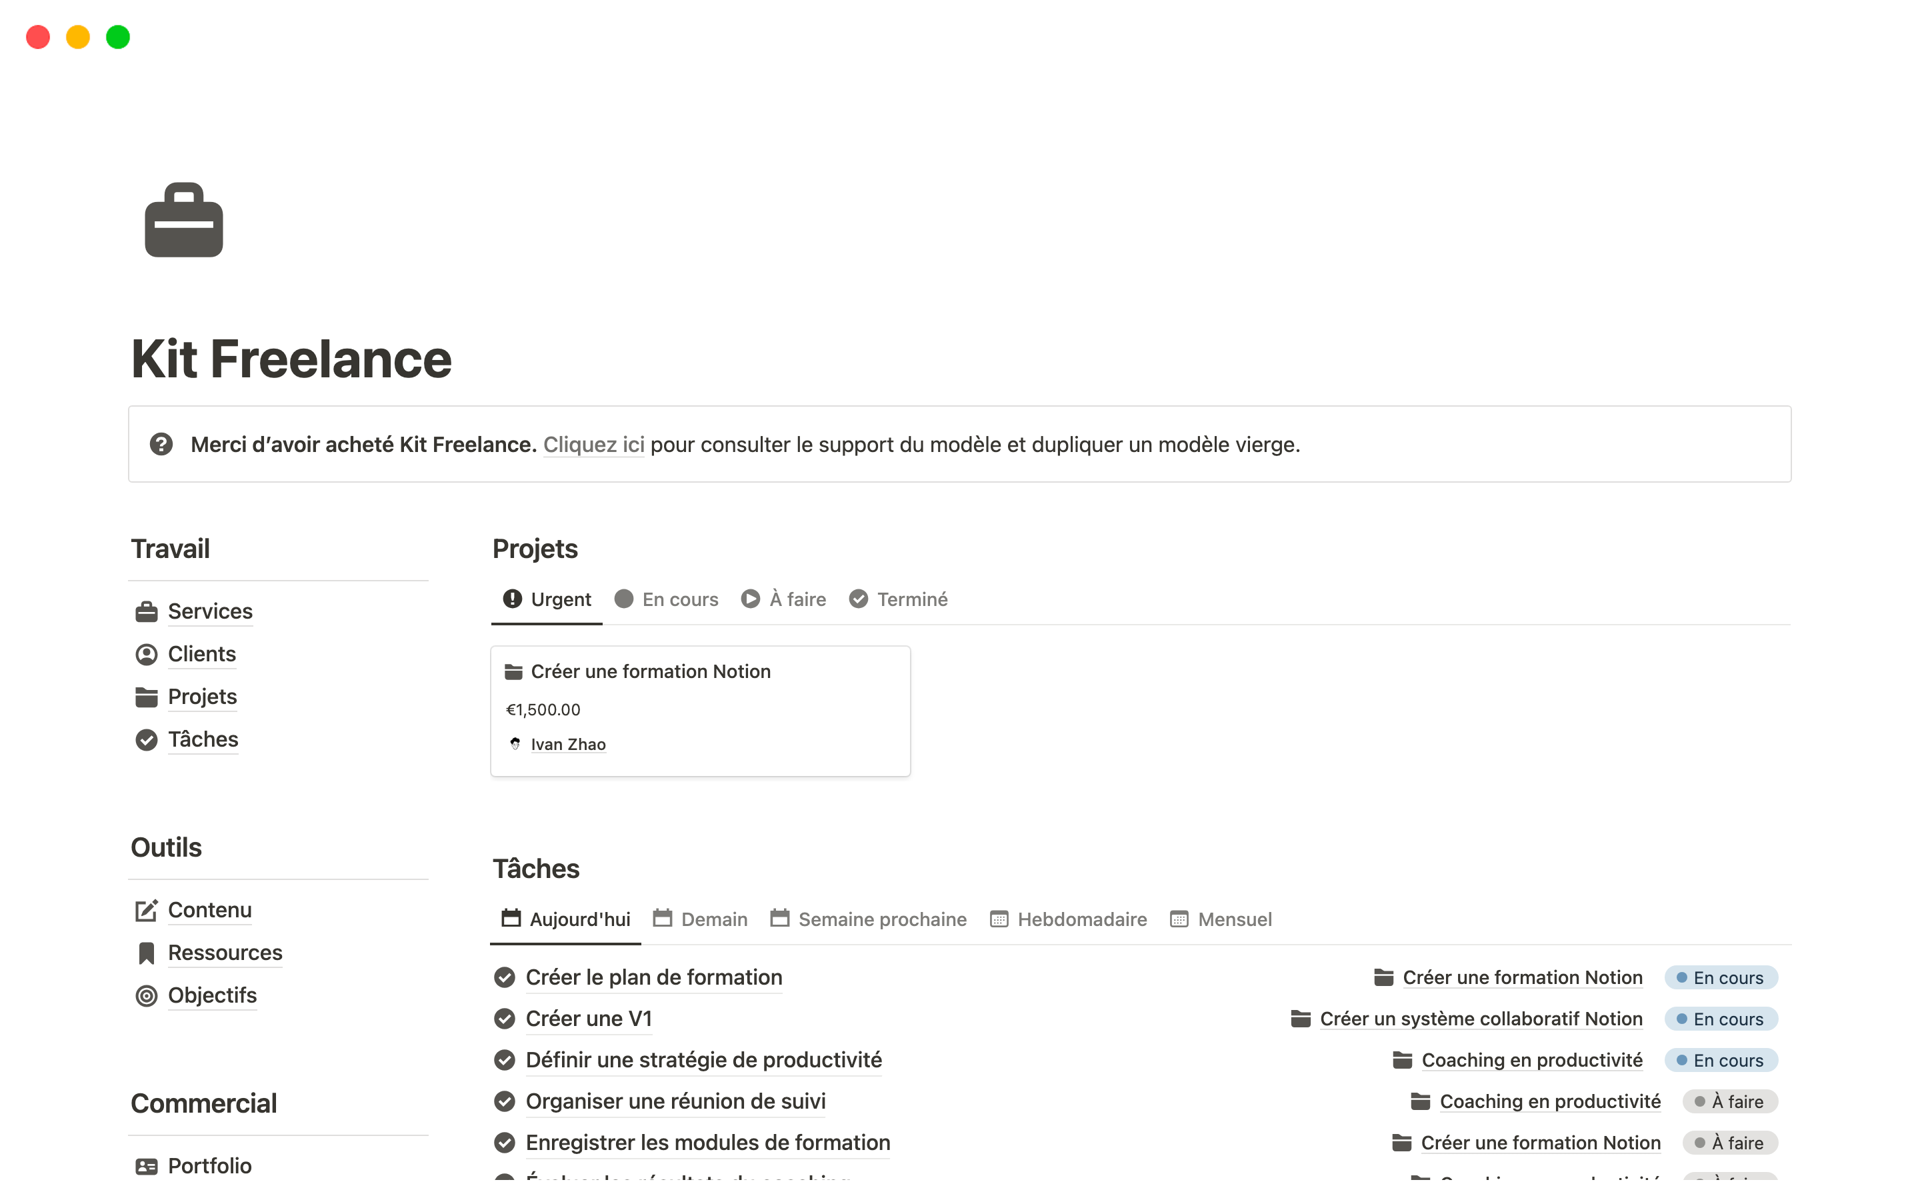Click the briefcase page icon
Viewport: 1920px width, 1200px height.
coord(184,220)
